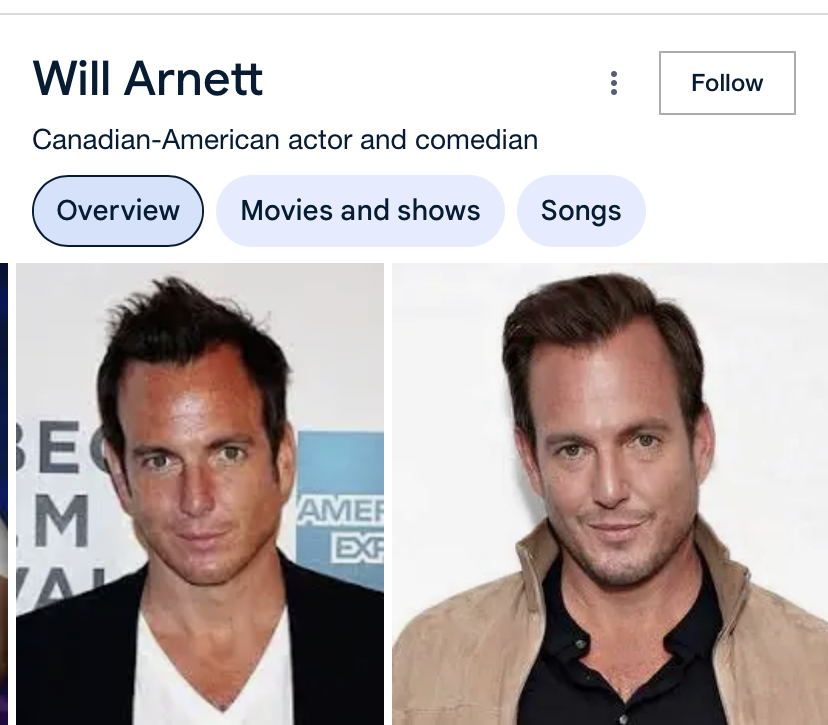828x725 pixels.
Task: Expand extra options with the kebab icon
Action: coord(614,83)
